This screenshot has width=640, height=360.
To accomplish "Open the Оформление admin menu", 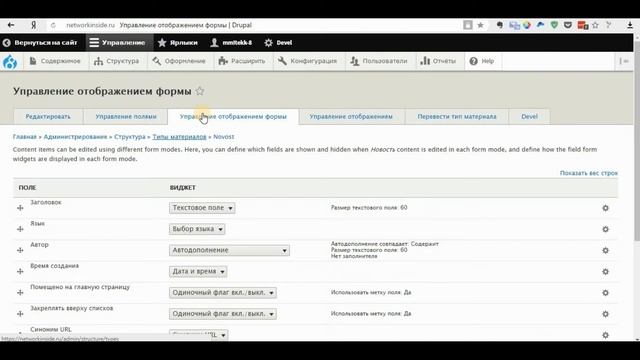I will pos(179,61).
